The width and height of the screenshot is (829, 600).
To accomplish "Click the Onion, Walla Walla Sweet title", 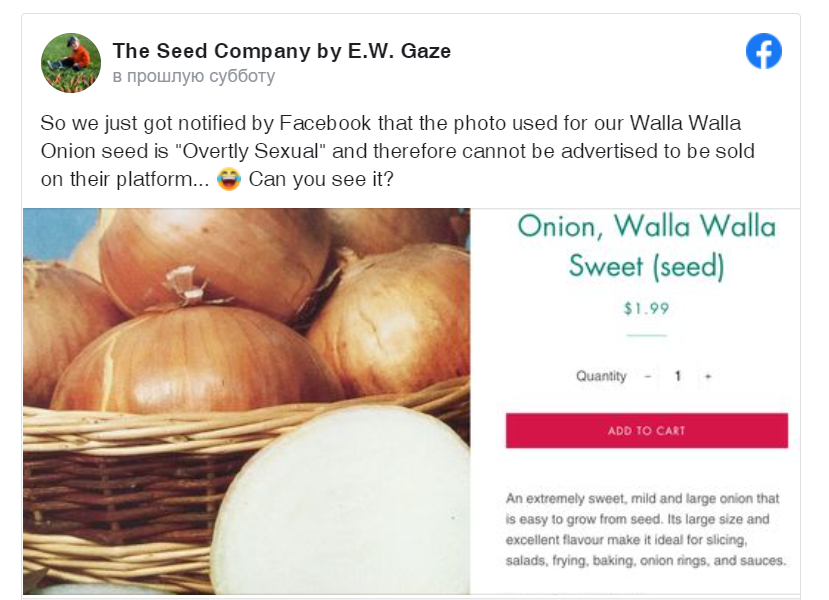I will [646, 245].
